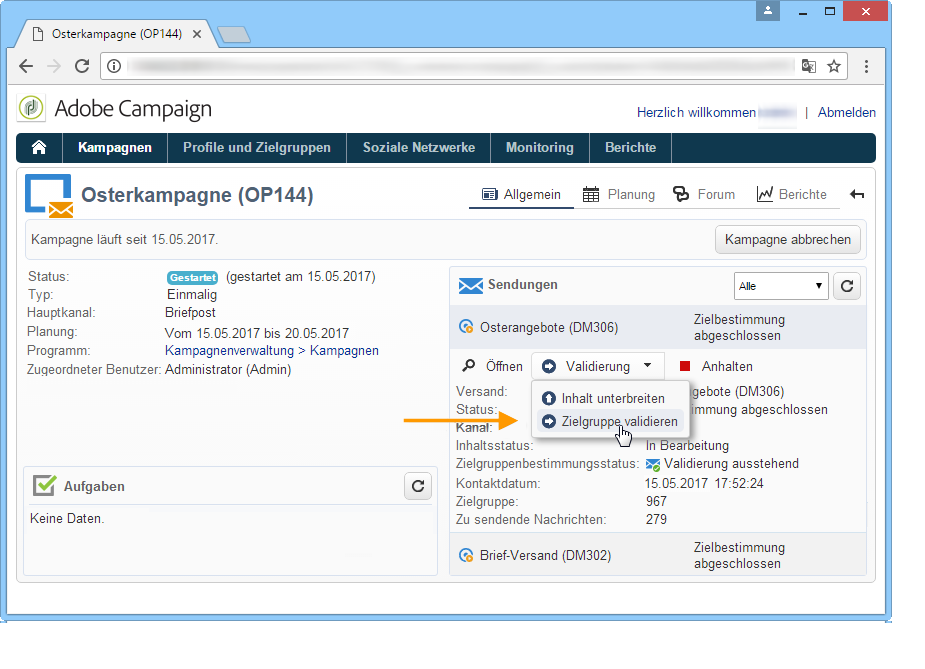Open the Alle filter dropdown in Sendungen

[781, 286]
